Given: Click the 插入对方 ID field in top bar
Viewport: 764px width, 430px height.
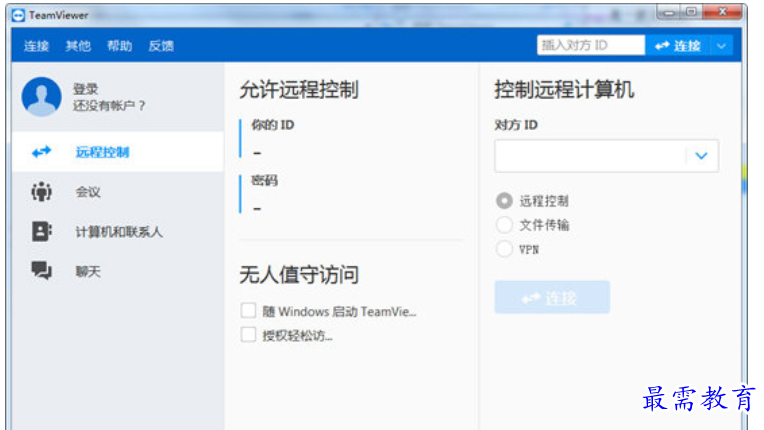Looking at the screenshot, I should (x=591, y=45).
